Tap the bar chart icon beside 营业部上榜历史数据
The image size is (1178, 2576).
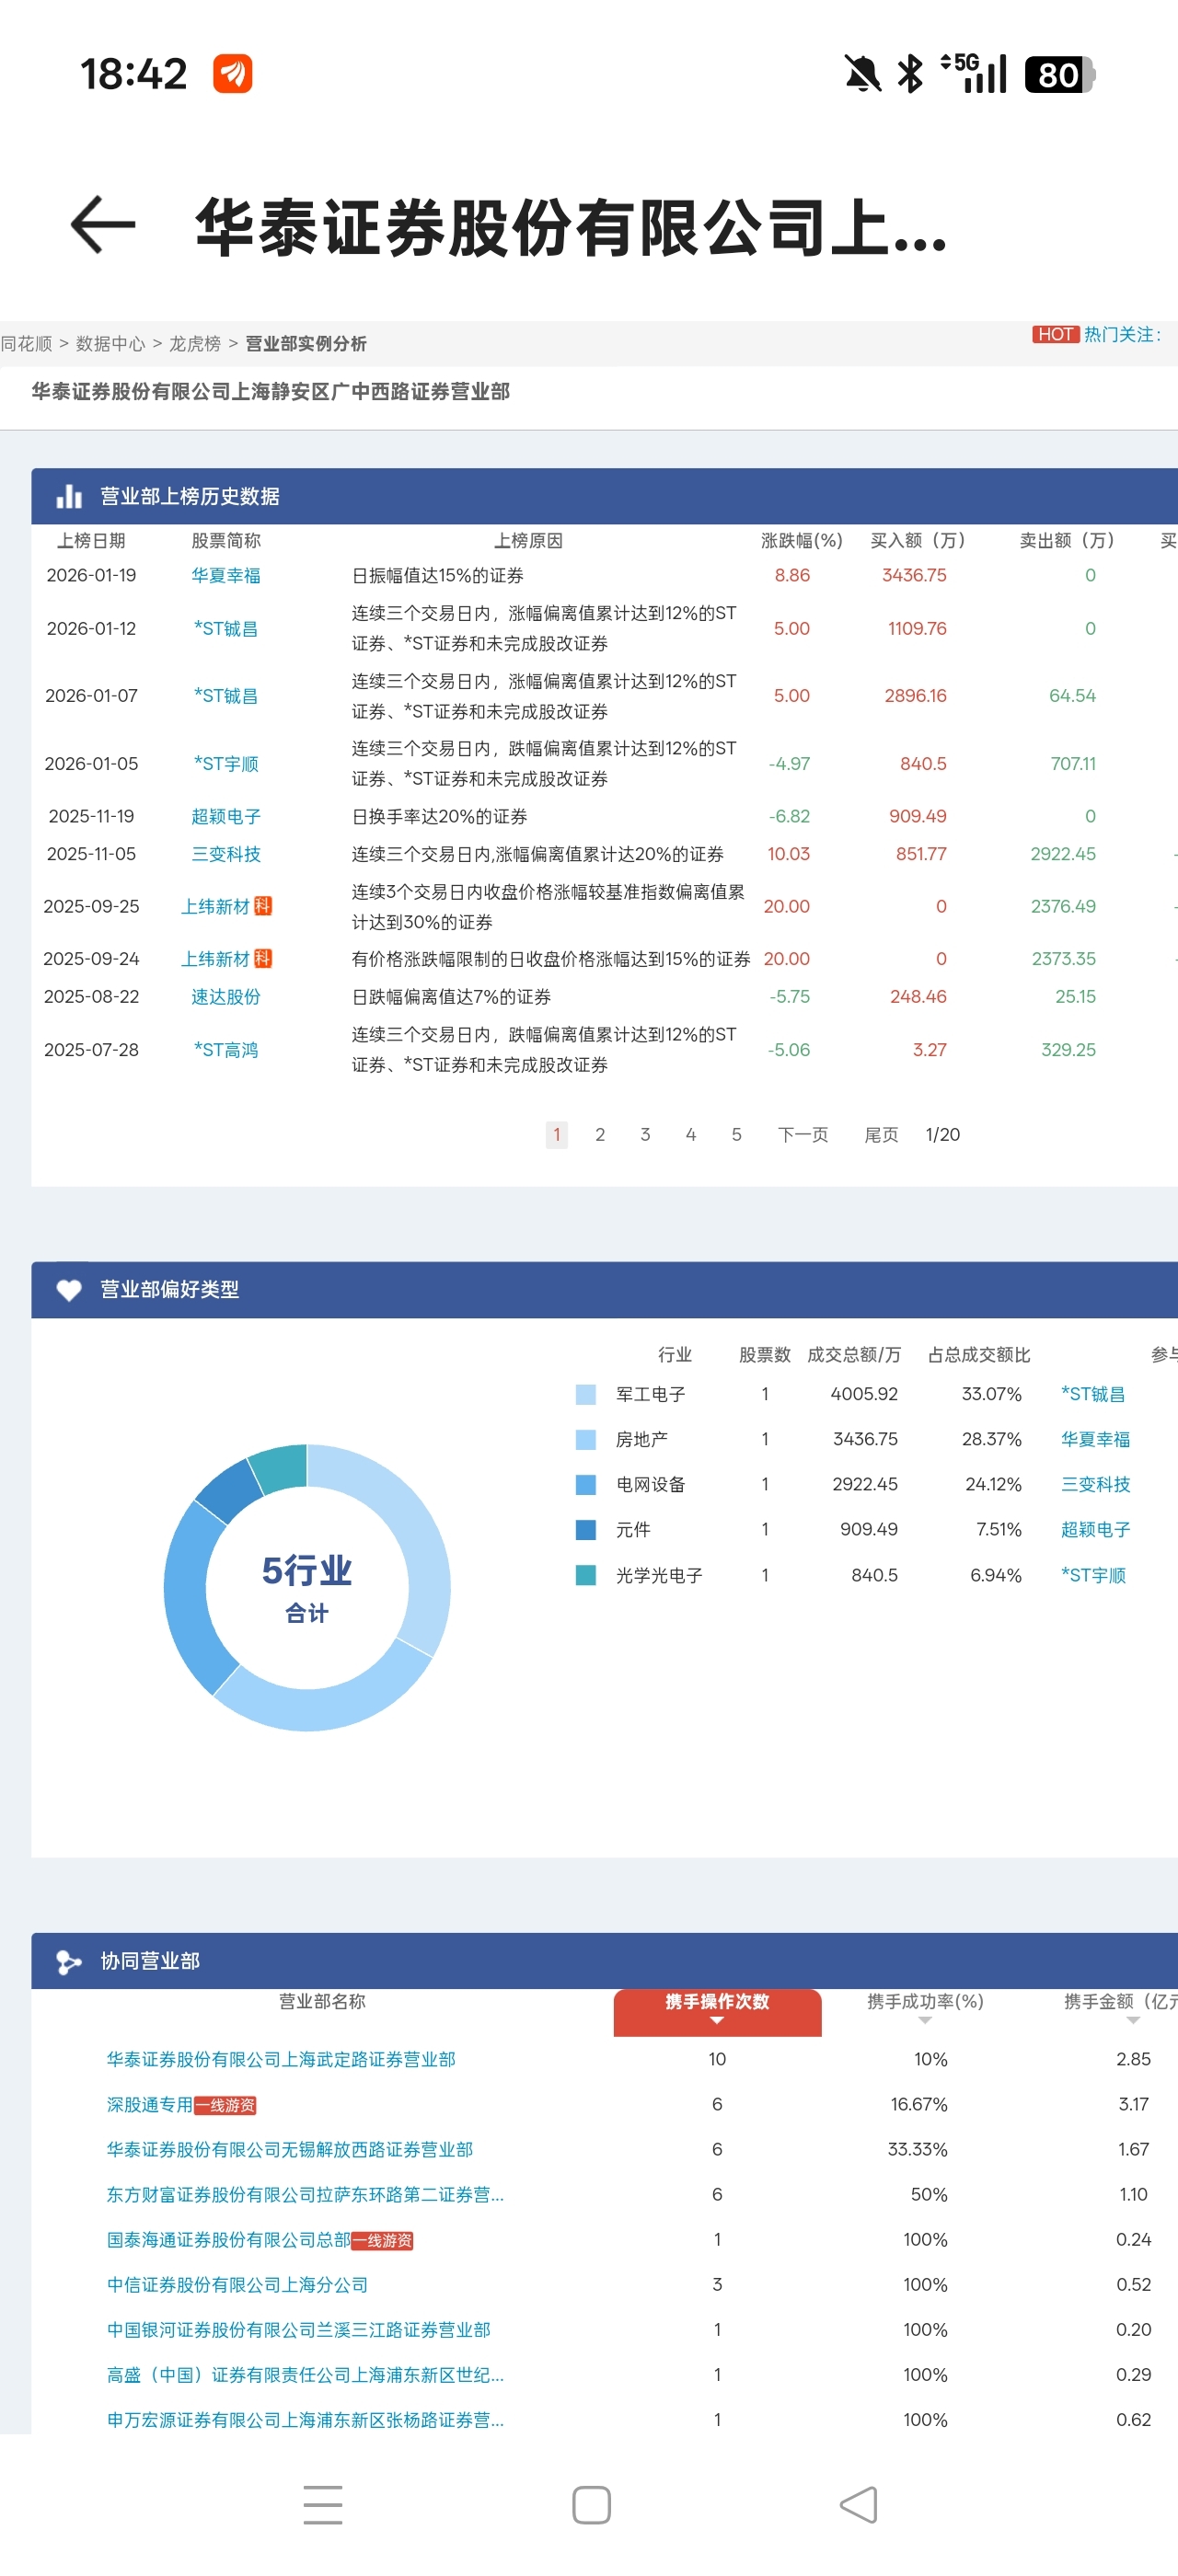click(69, 496)
